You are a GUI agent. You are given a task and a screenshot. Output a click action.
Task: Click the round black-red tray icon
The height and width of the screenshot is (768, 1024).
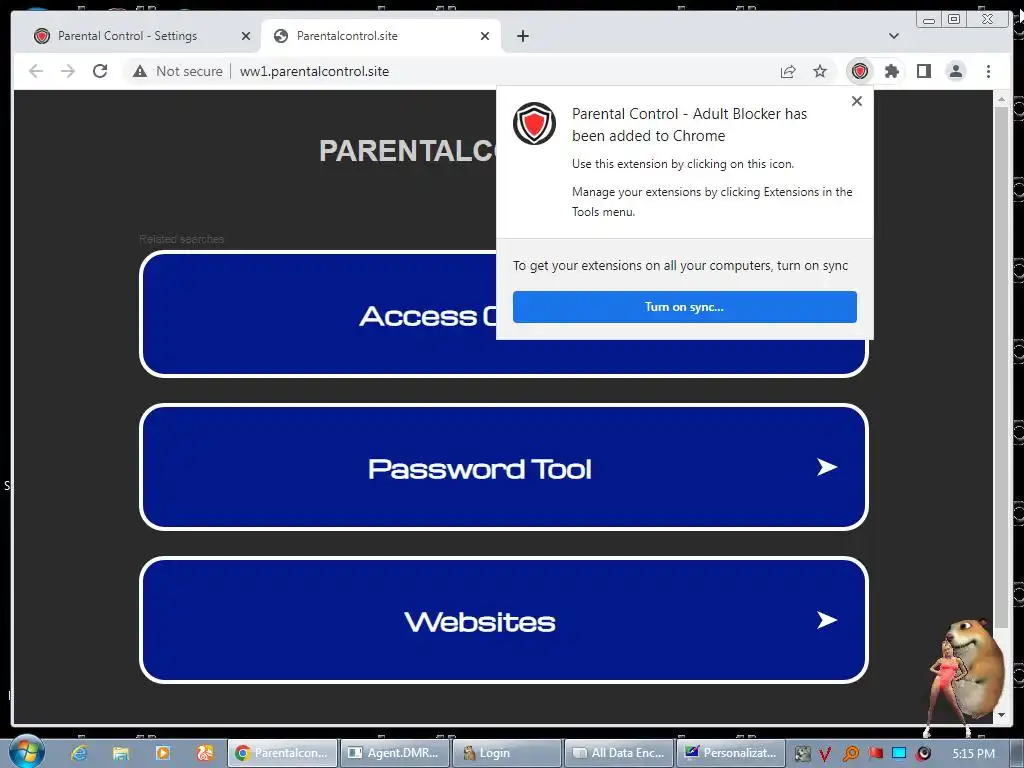click(x=923, y=754)
